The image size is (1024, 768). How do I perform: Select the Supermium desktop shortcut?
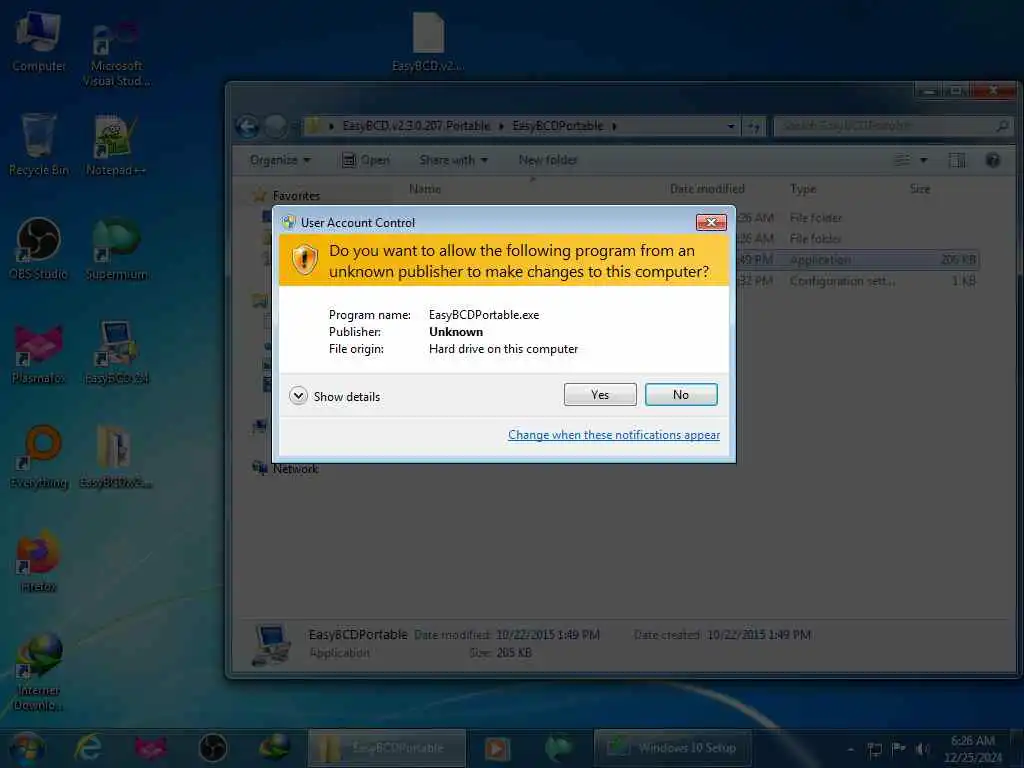(x=116, y=248)
